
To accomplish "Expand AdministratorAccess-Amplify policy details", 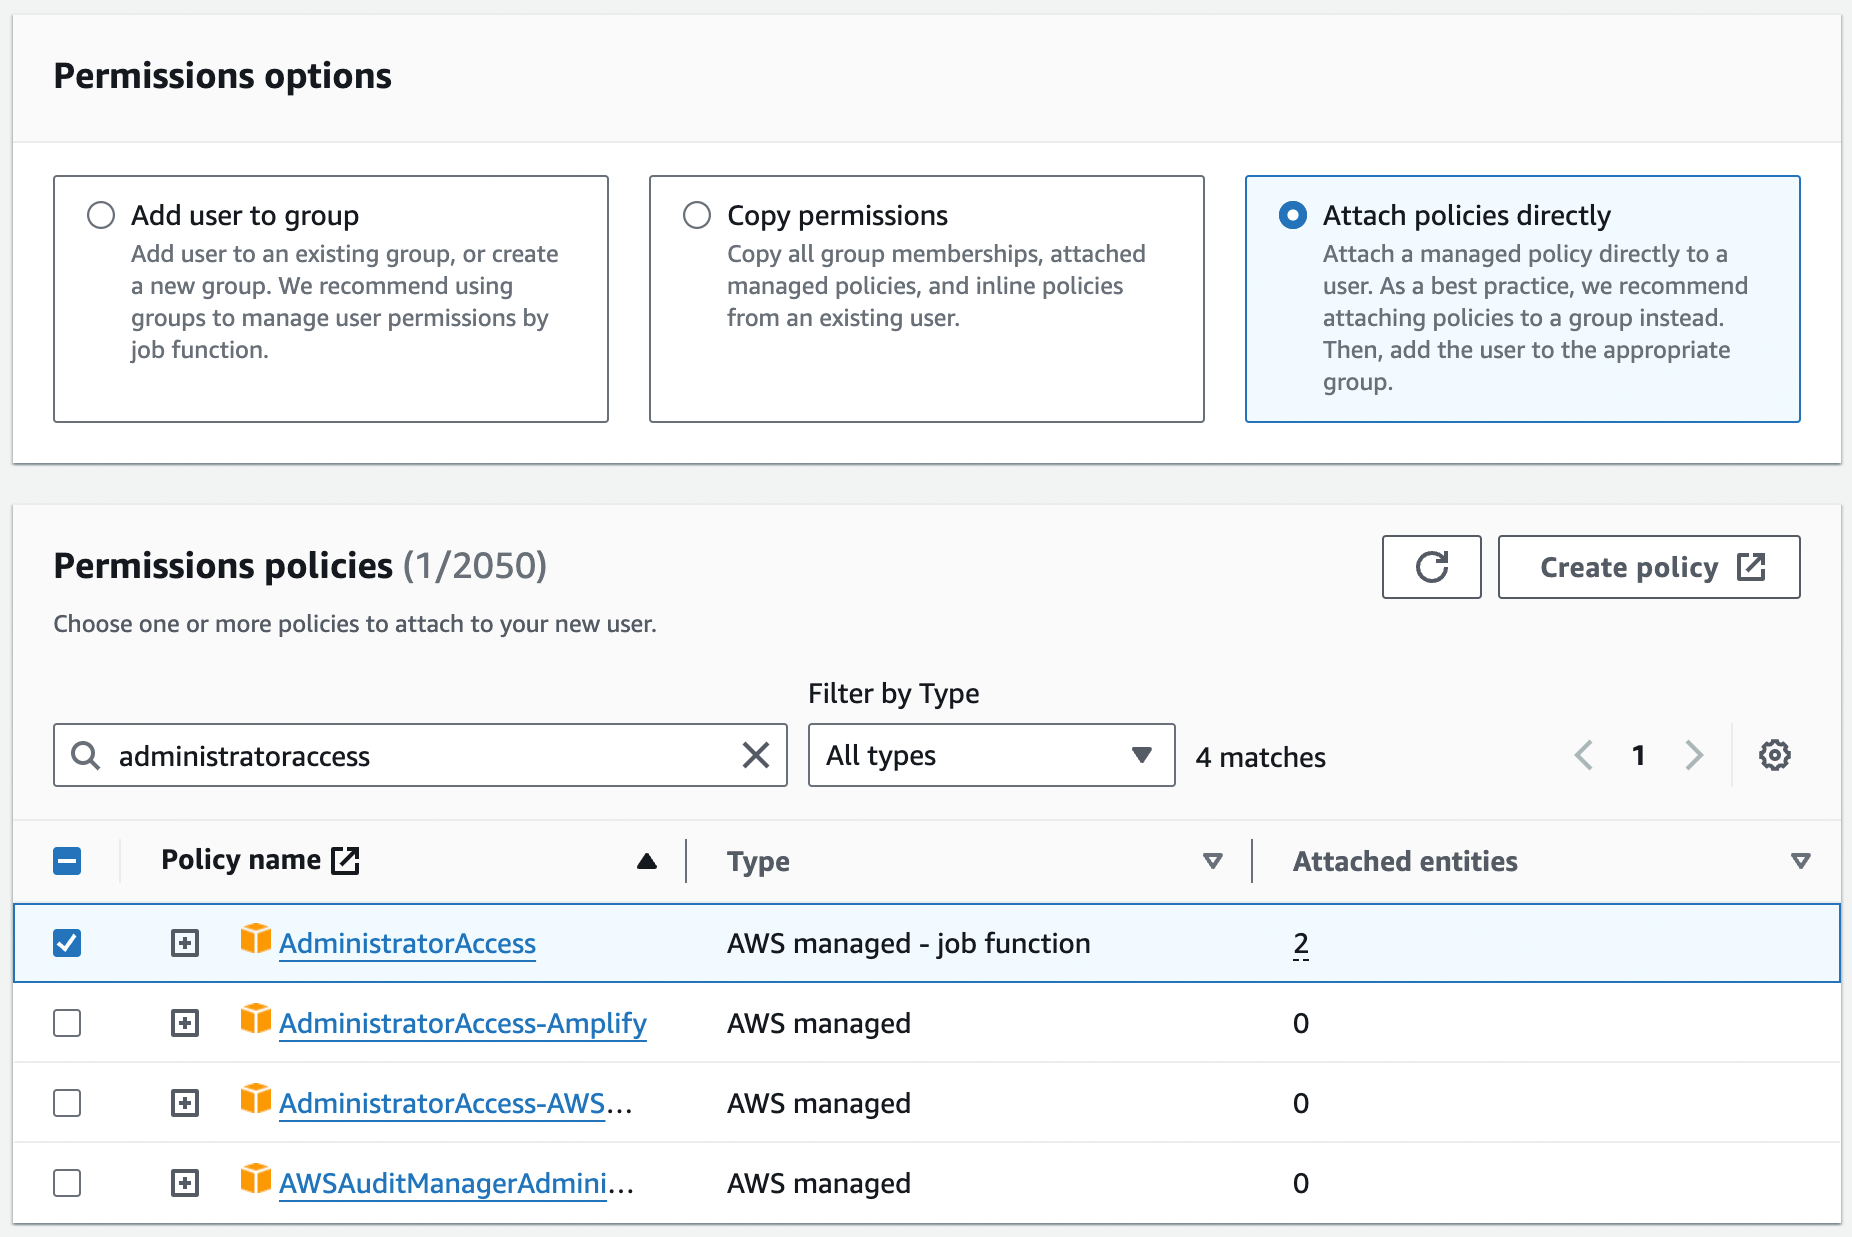I will 185,1023.
